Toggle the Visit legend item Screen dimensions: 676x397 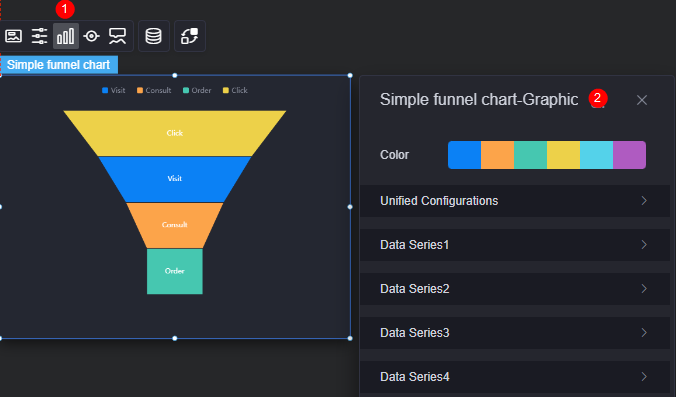pos(113,91)
